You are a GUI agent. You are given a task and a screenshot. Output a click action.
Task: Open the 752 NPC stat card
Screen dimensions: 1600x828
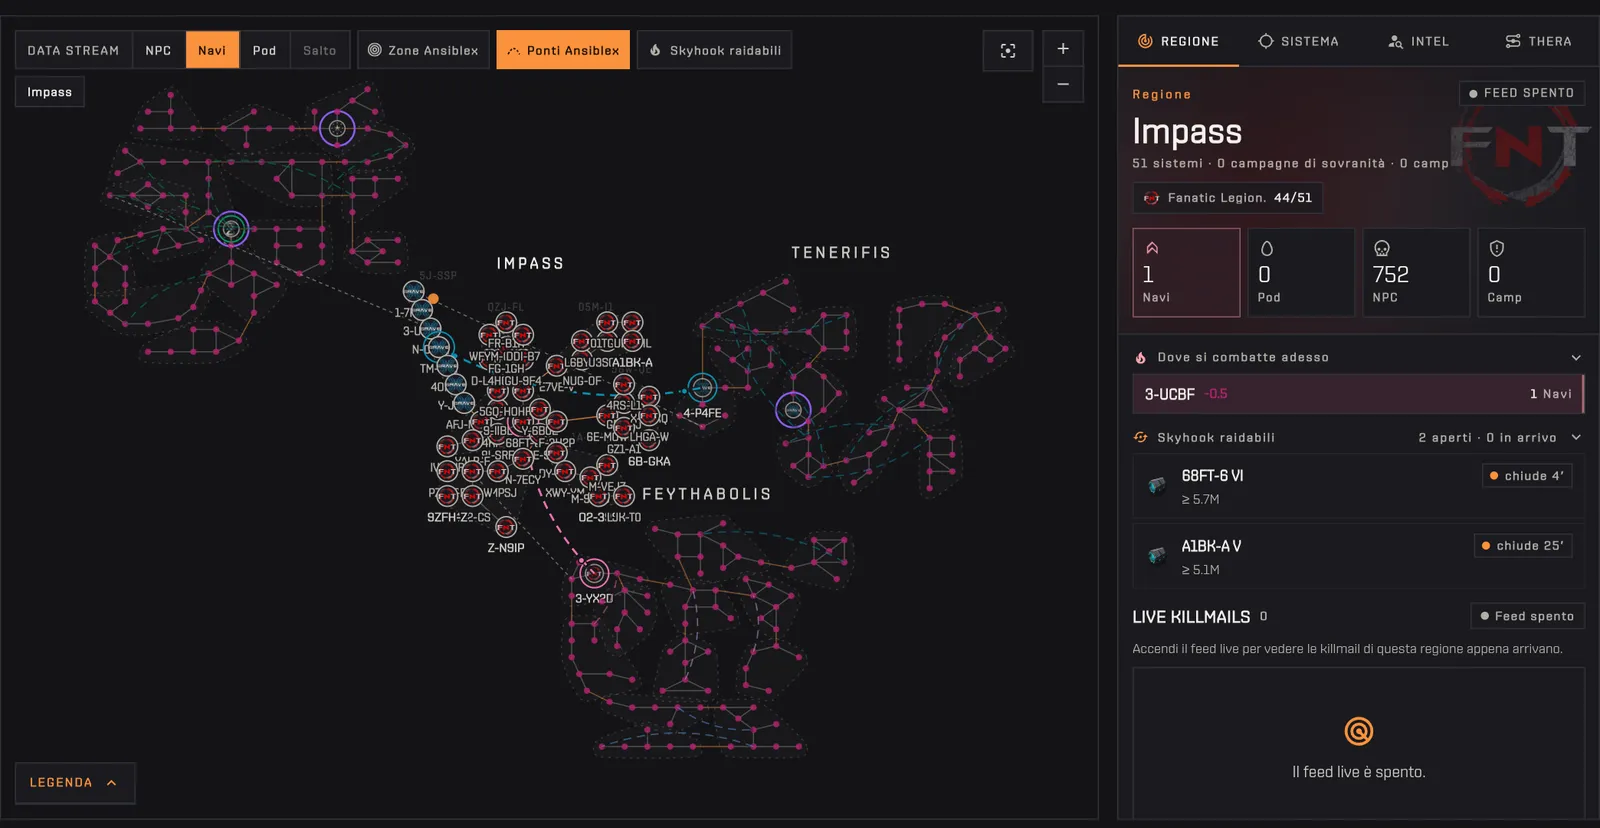[1416, 272]
